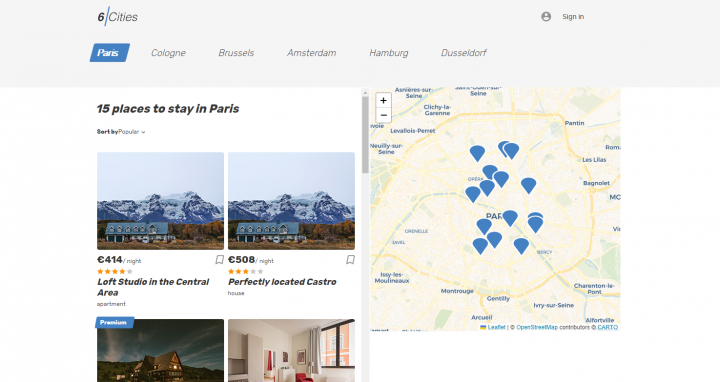Click the map pin nearest BERCY label
Screen dimensions: 720x382
click(521, 246)
